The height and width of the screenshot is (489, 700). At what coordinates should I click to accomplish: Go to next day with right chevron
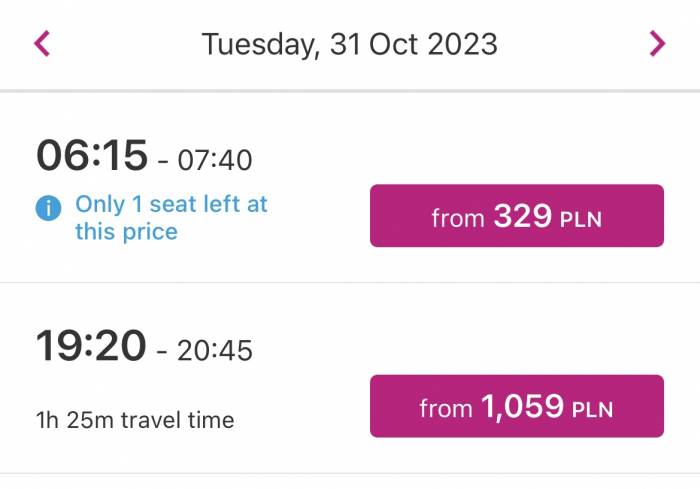[x=657, y=43]
